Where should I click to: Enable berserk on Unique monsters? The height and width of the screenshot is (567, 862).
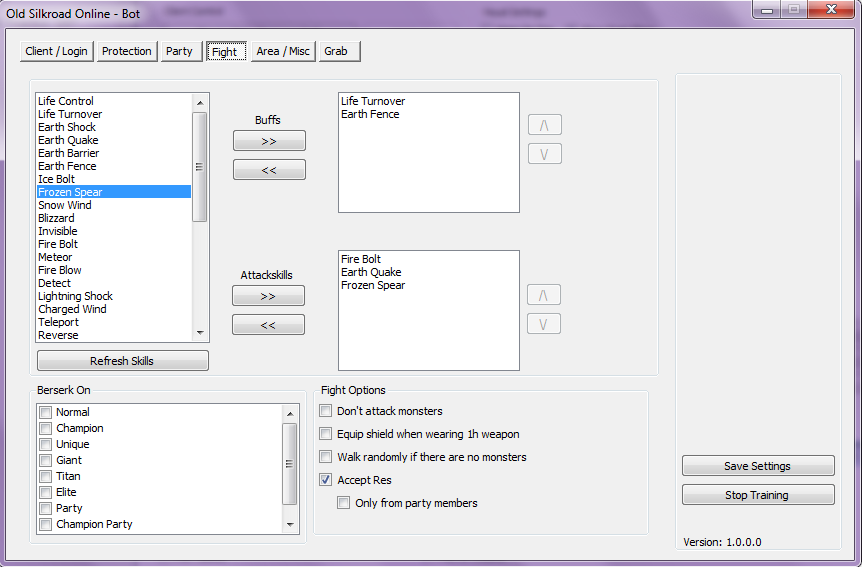(x=46, y=444)
